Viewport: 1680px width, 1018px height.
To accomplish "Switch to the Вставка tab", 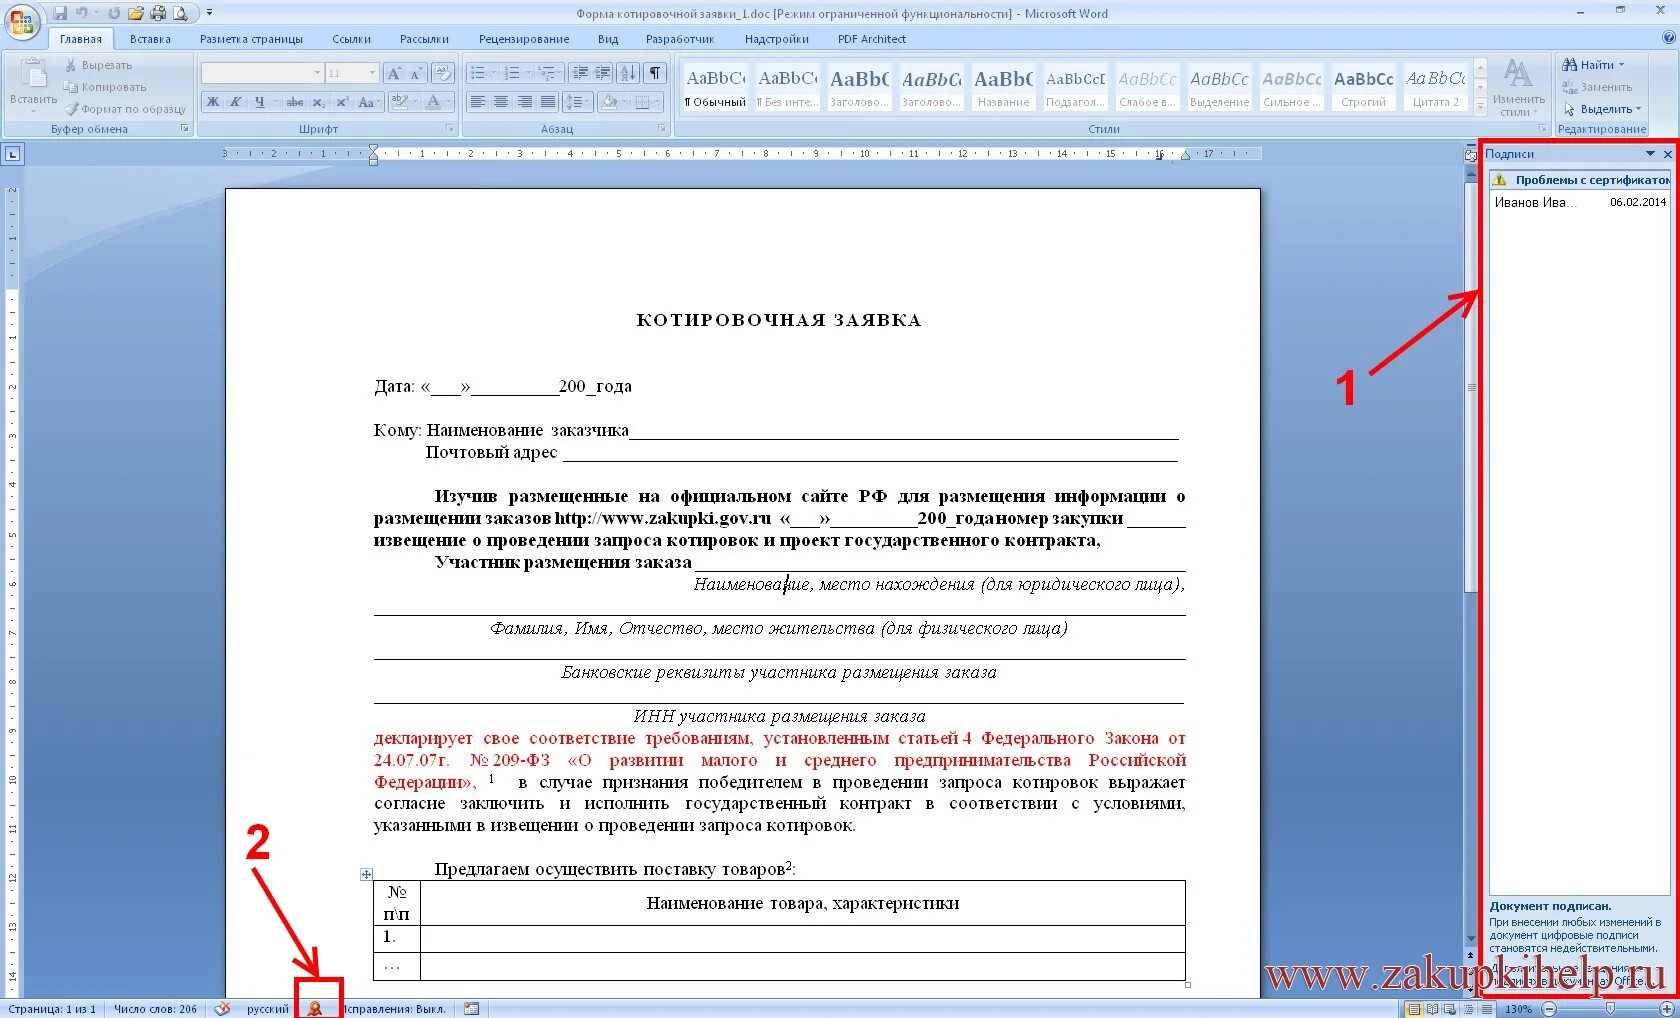I will tap(150, 39).
